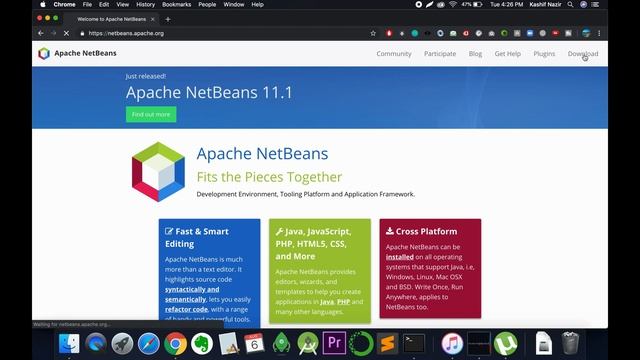The image size is (640, 360).
Task: Follow the Java link in green card
Action: coord(327,302)
